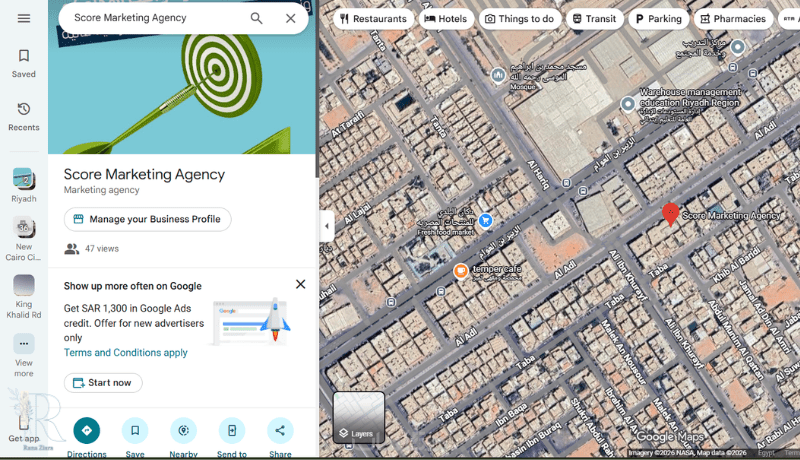Click the Share icon
The height and width of the screenshot is (460, 800).
(280, 430)
